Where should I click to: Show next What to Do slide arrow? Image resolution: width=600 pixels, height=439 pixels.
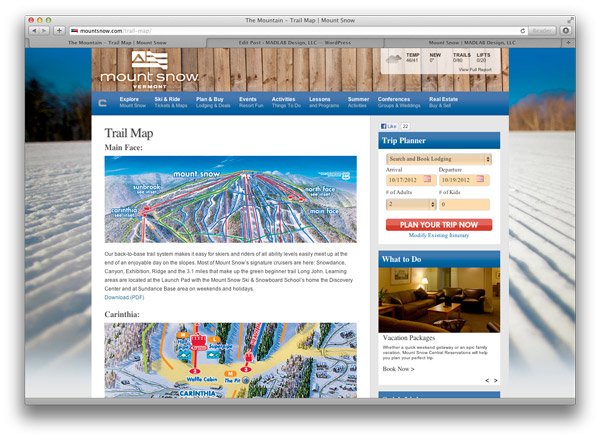(x=496, y=380)
